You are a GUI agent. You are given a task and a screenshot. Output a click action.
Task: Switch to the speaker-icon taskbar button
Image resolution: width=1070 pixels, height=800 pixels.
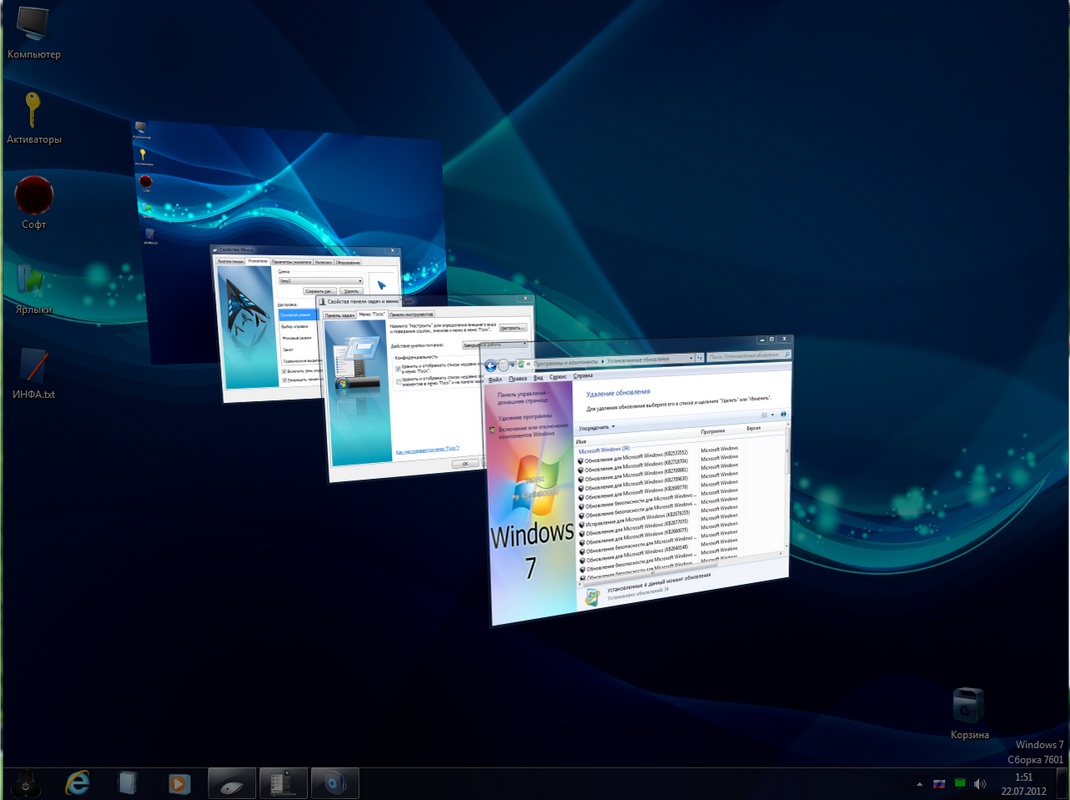[x=334, y=783]
